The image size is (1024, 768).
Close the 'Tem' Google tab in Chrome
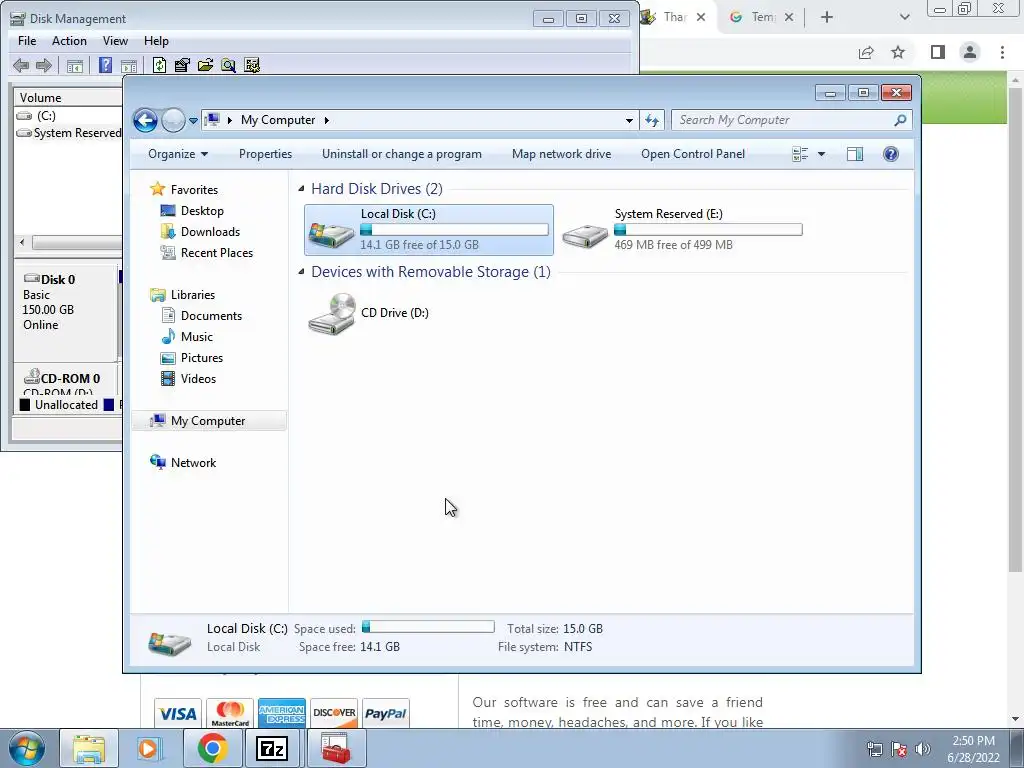[x=789, y=18]
